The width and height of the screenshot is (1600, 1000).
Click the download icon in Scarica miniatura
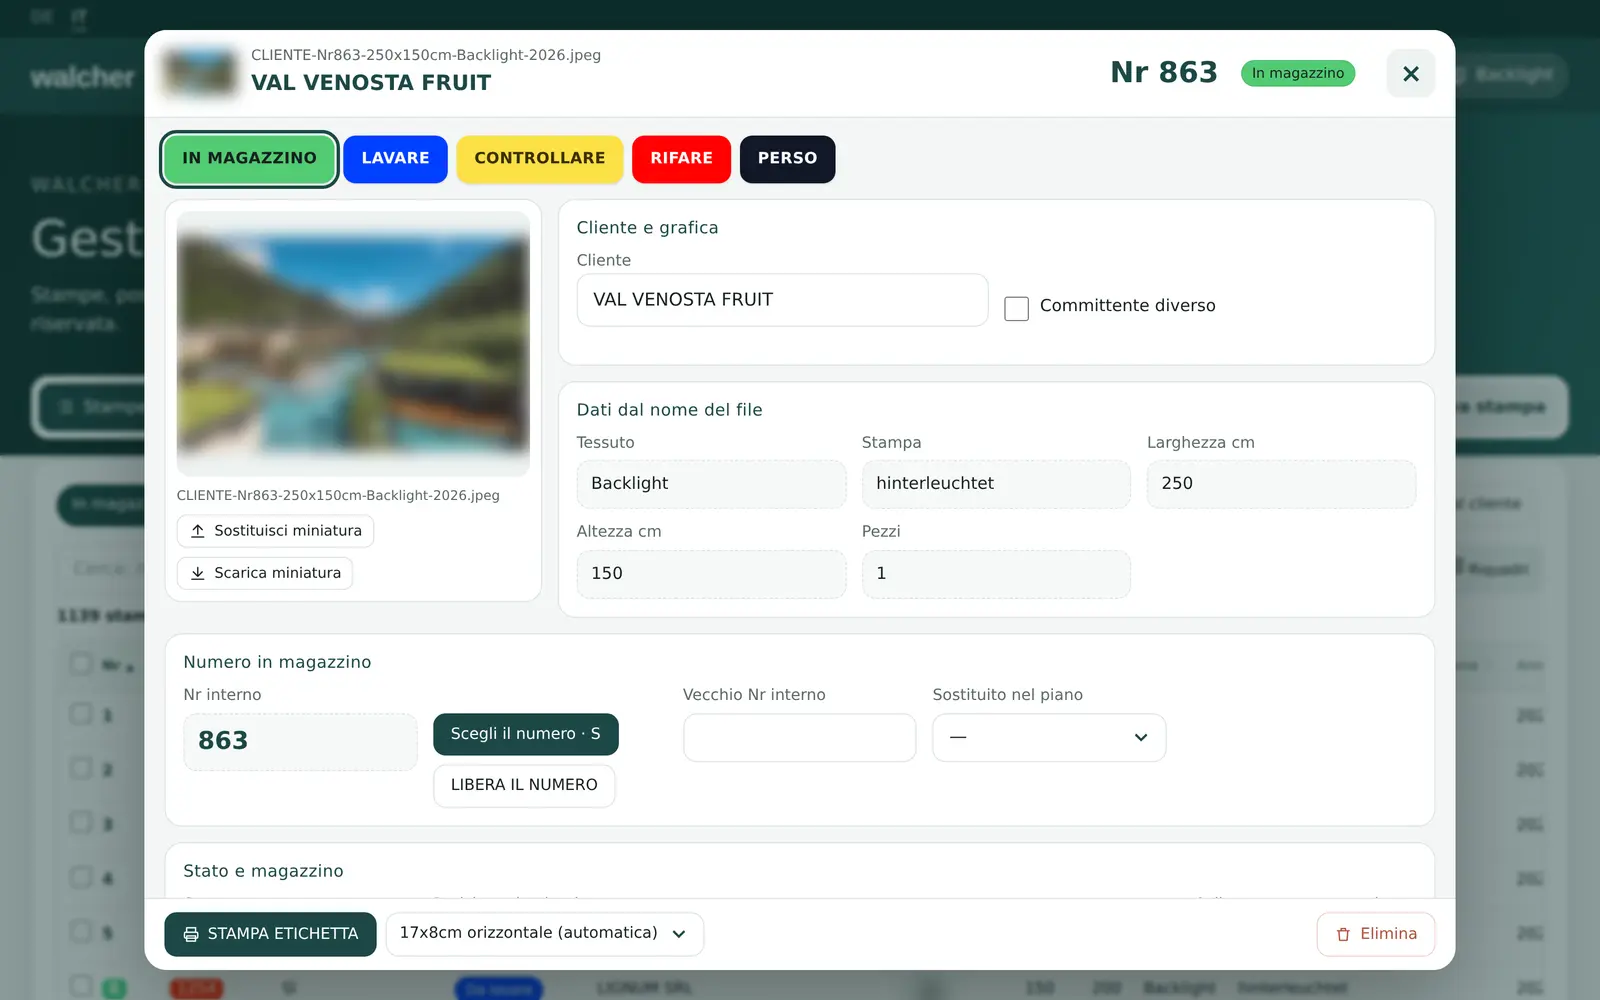click(198, 573)
